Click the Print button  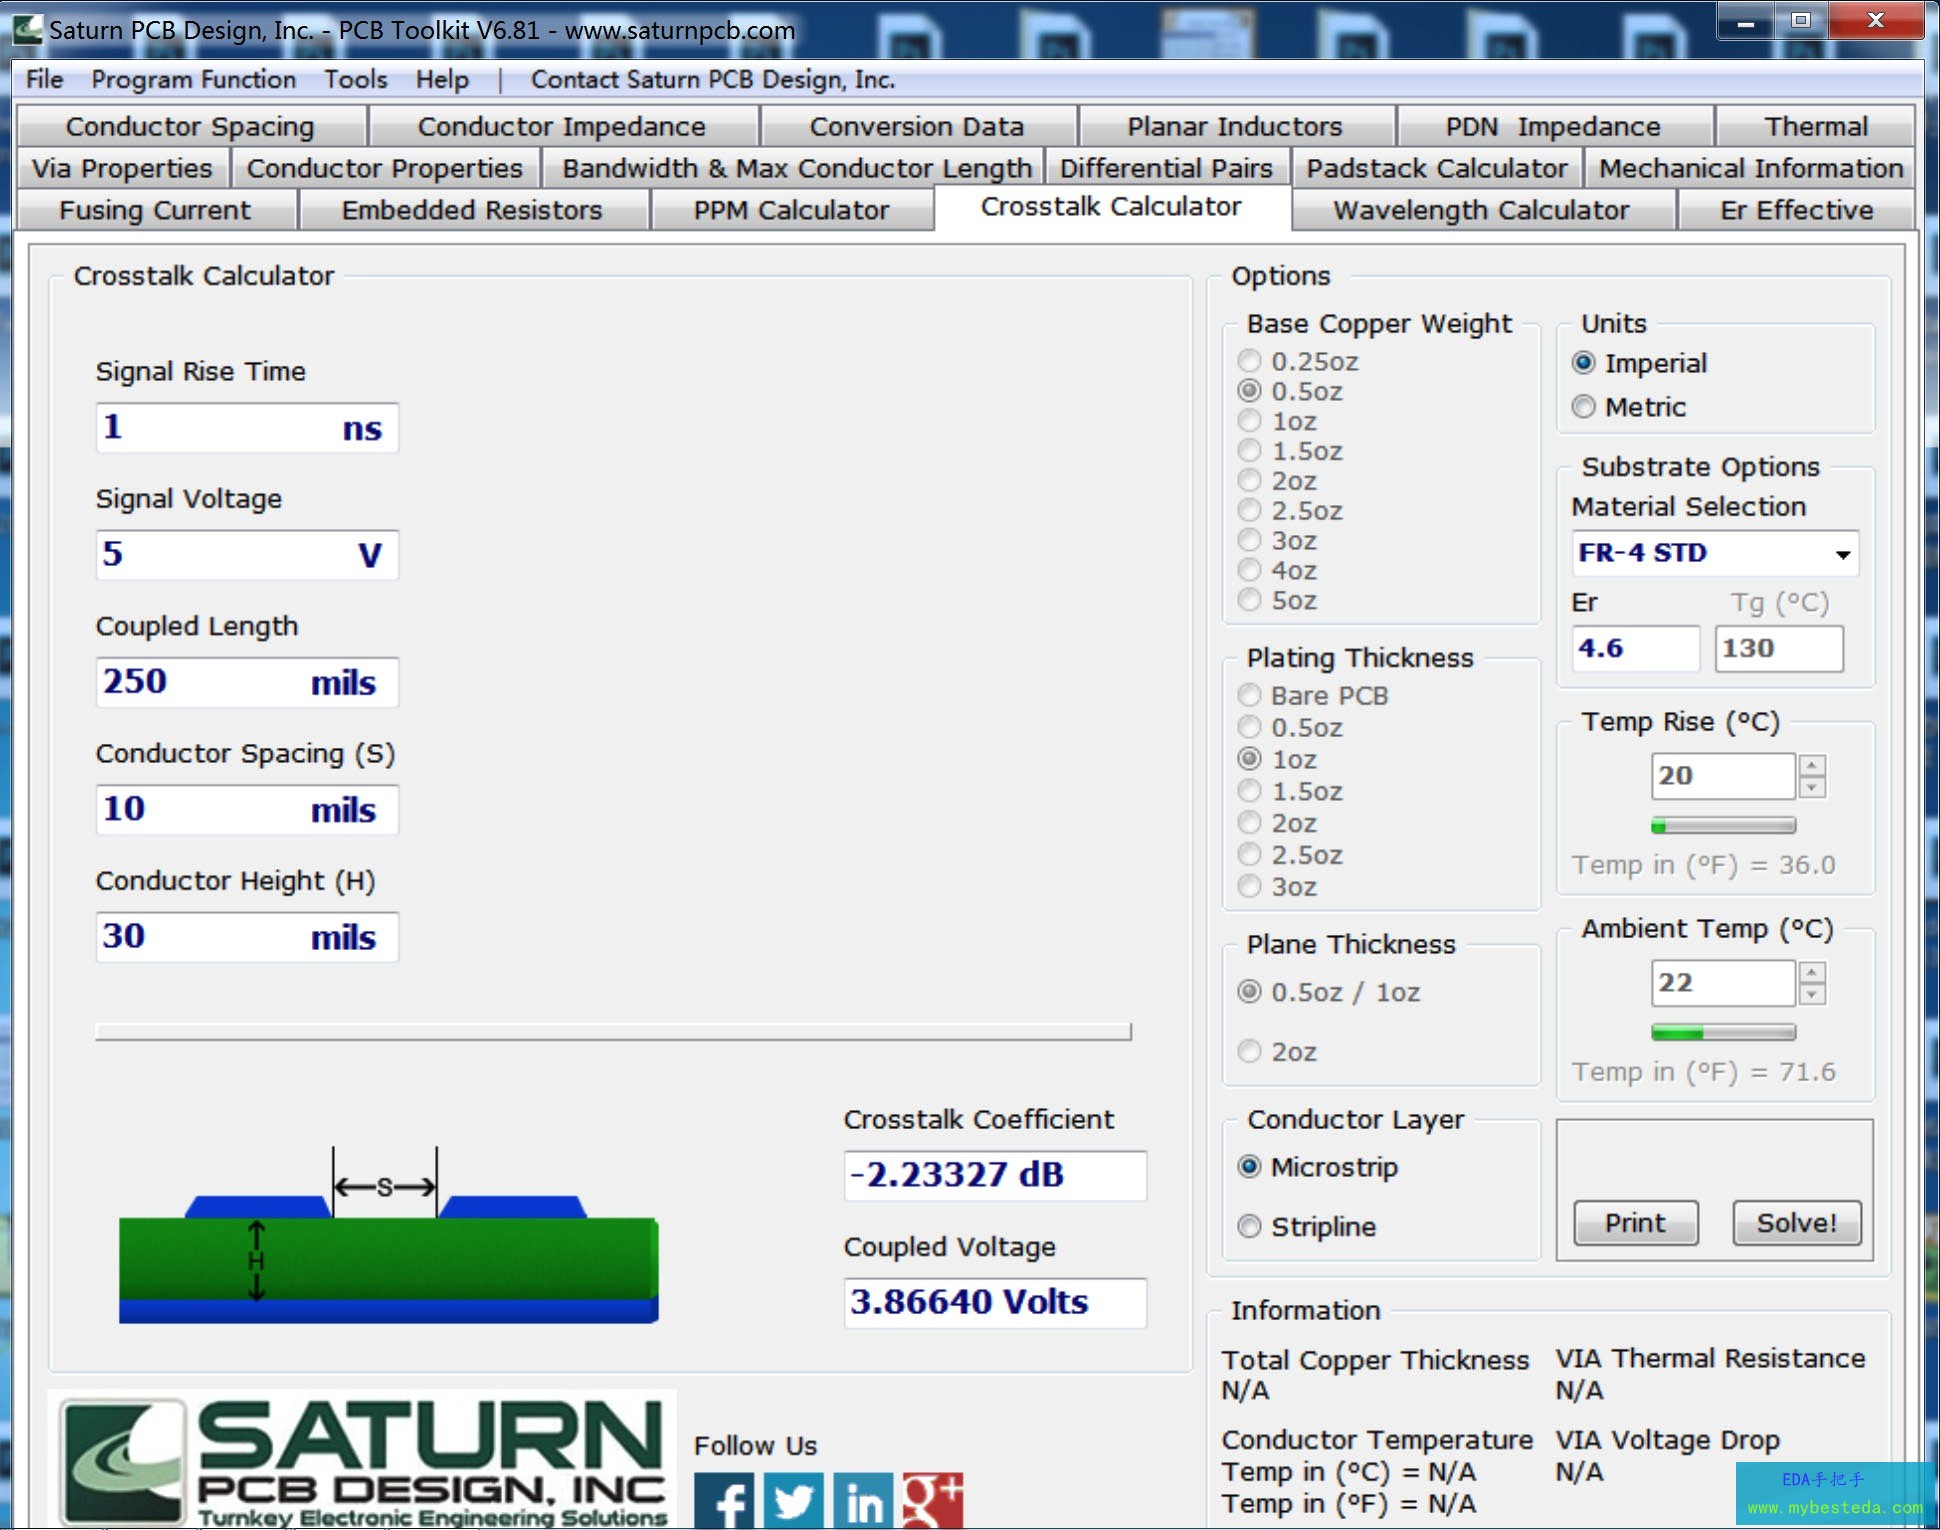coord(1635,1222)
